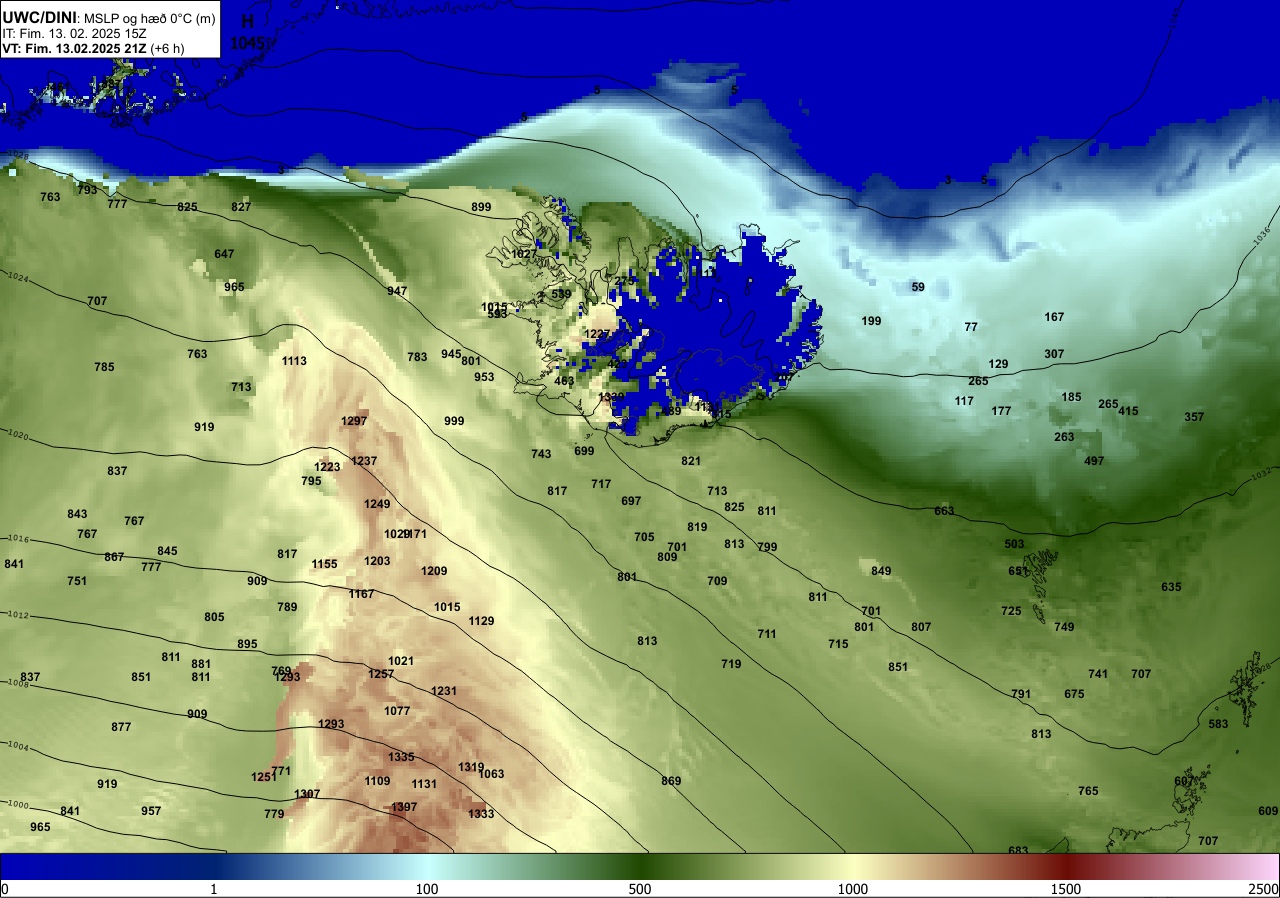Screen dimensions: 1280x898
Task: Click the height value 167
Action: click(1054, 317)
